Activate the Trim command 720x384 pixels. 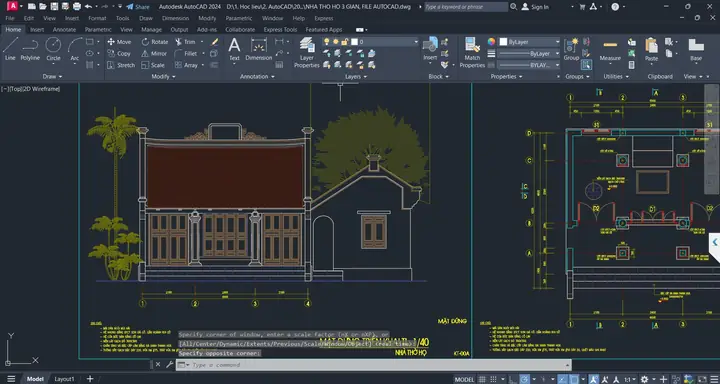pyautogui.click(x=185, y=42)
